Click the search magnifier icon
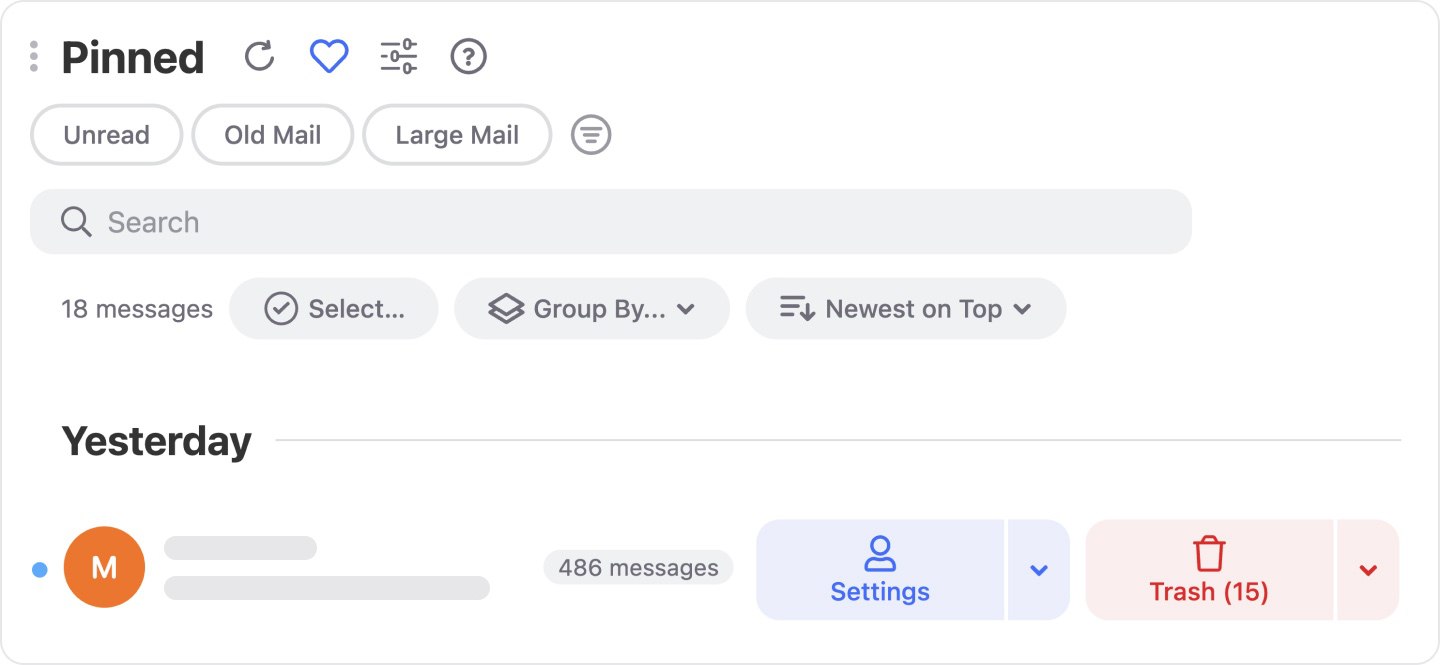Viewport: 1440px width, 665px height. [76, 221]
